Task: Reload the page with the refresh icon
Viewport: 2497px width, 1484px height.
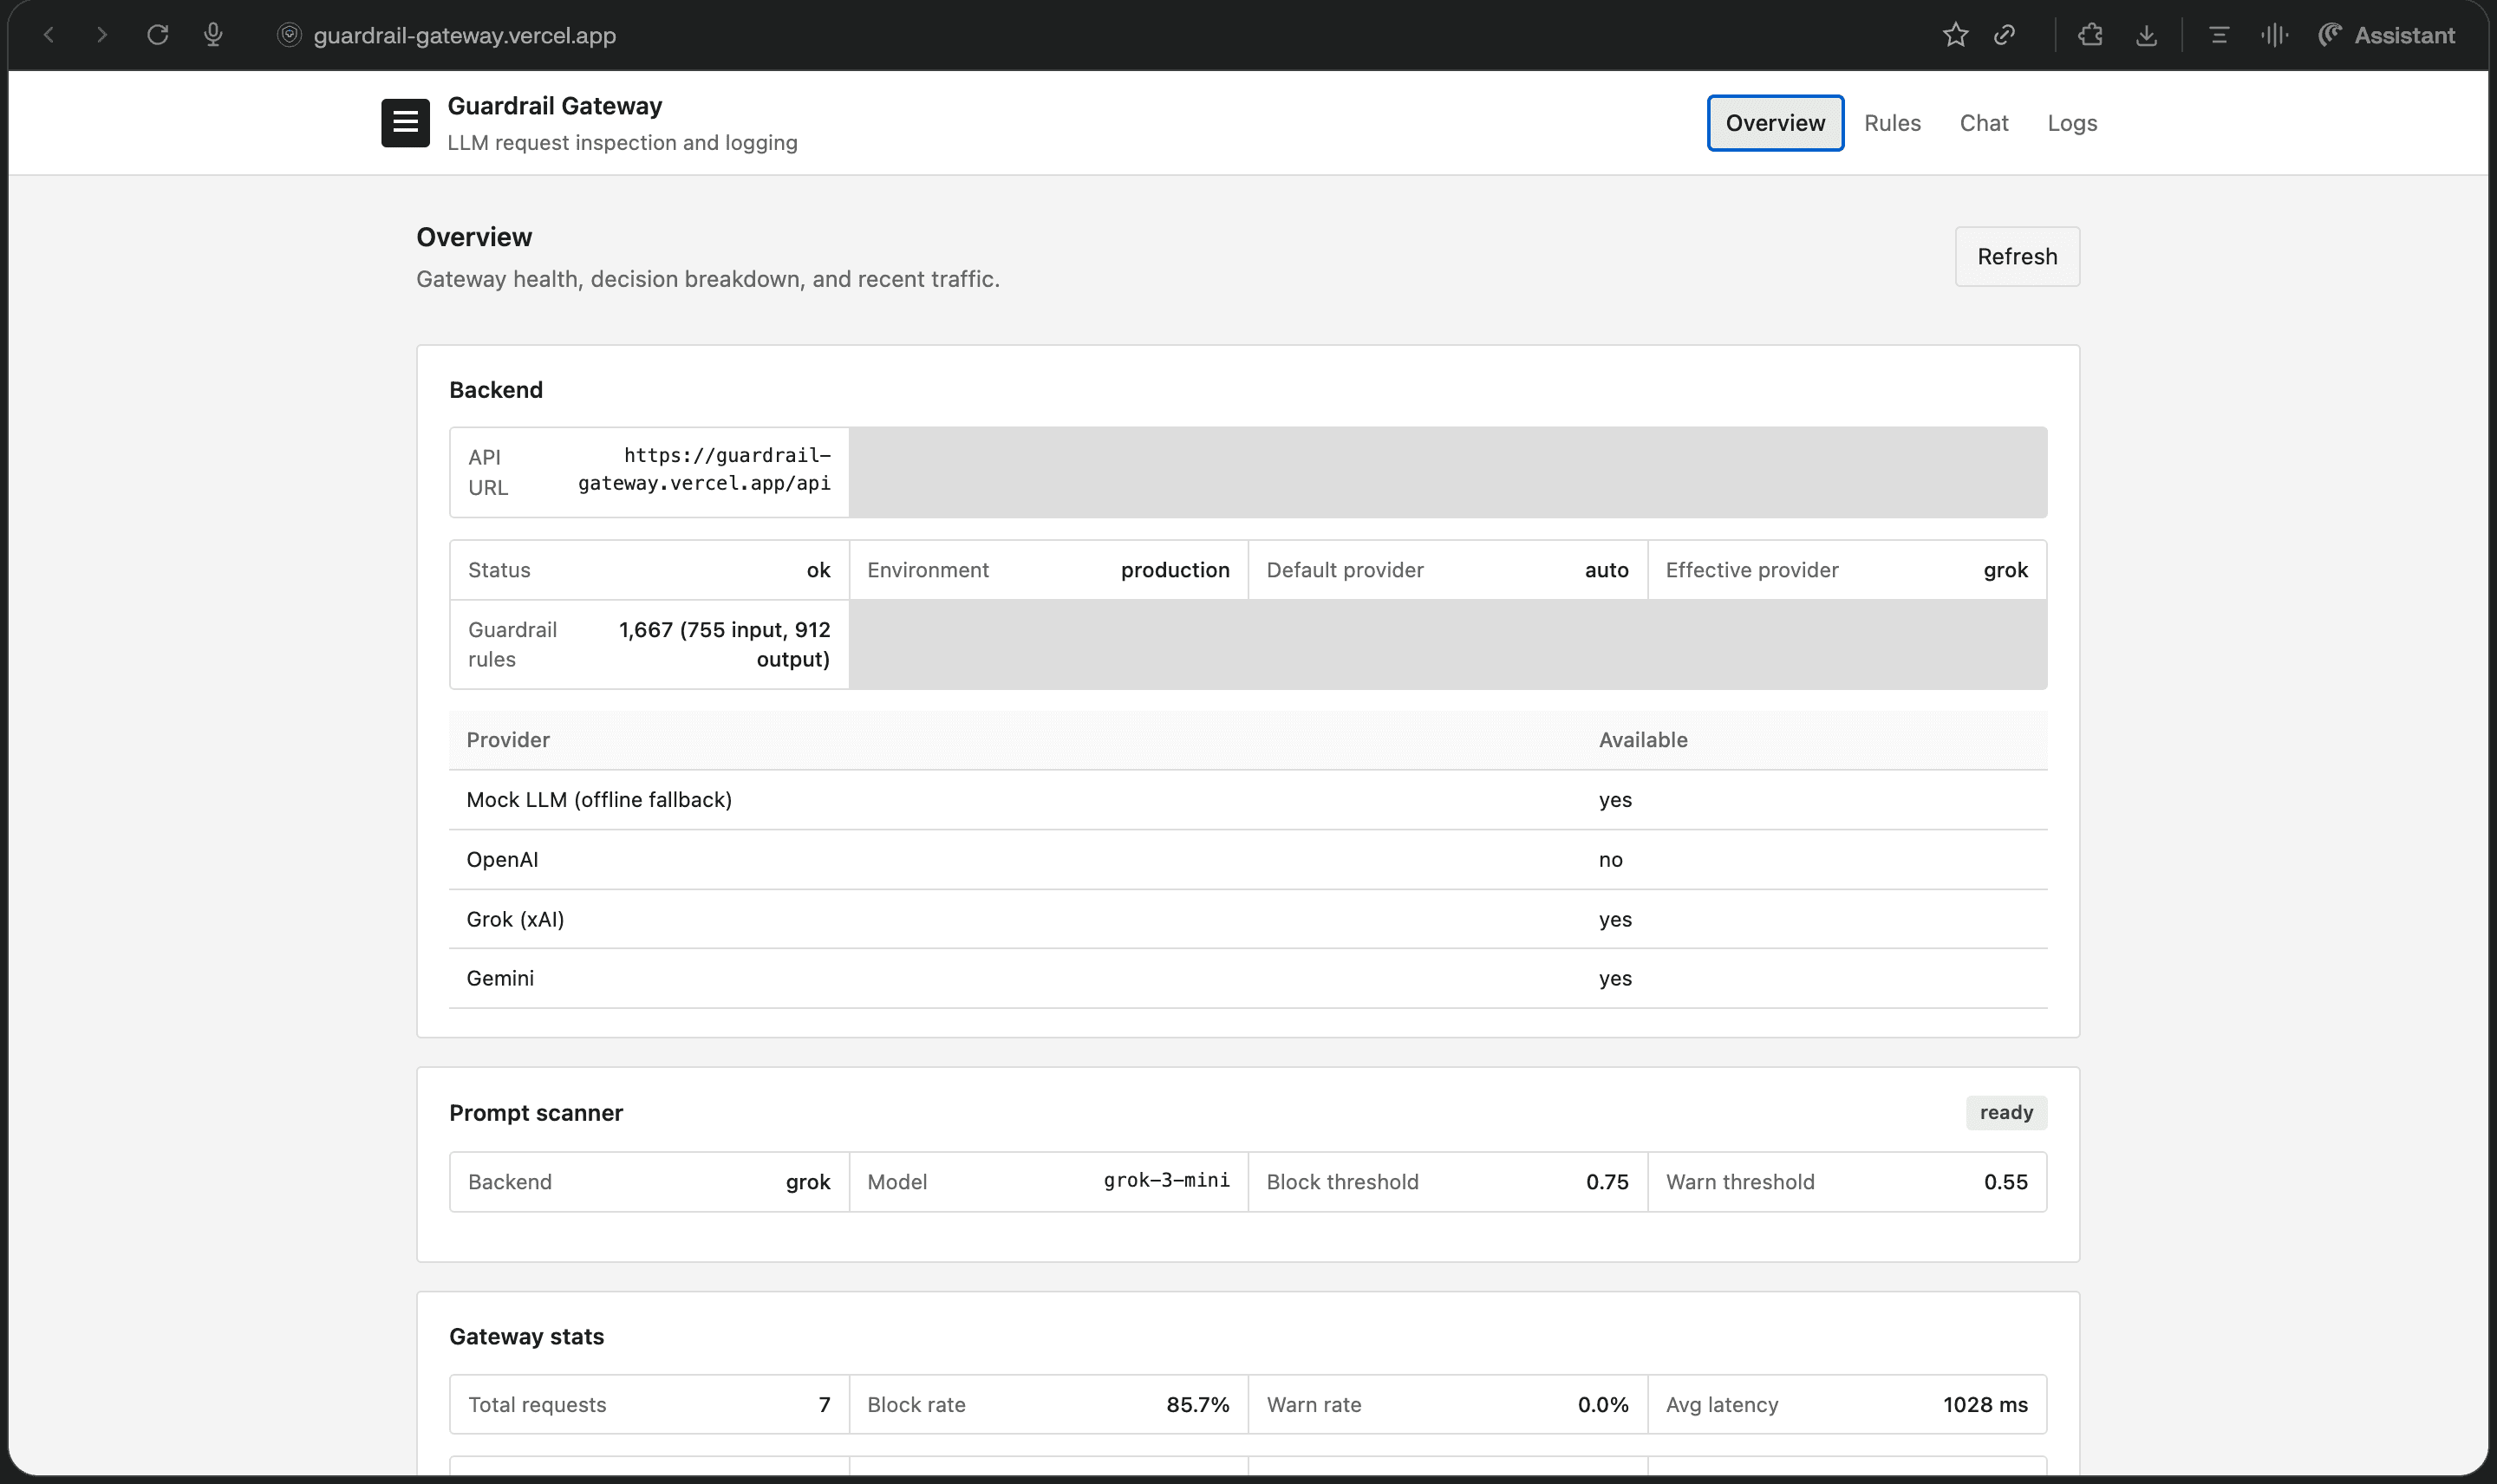Action: pos(158,35)
